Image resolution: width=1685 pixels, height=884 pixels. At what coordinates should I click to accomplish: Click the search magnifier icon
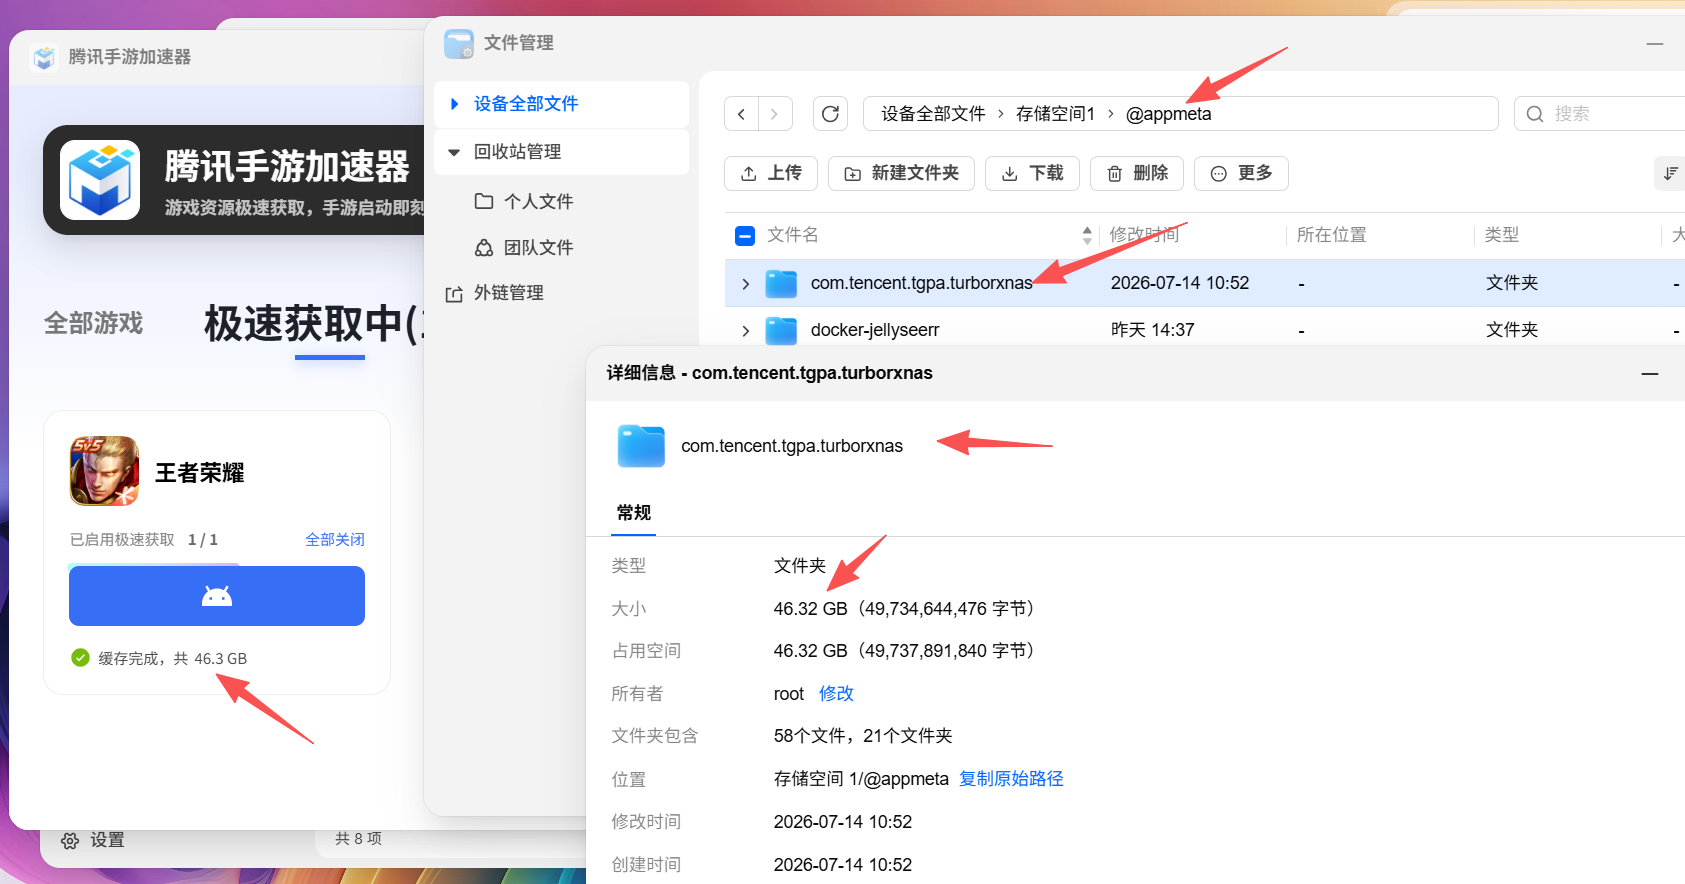pos(1535,114)
